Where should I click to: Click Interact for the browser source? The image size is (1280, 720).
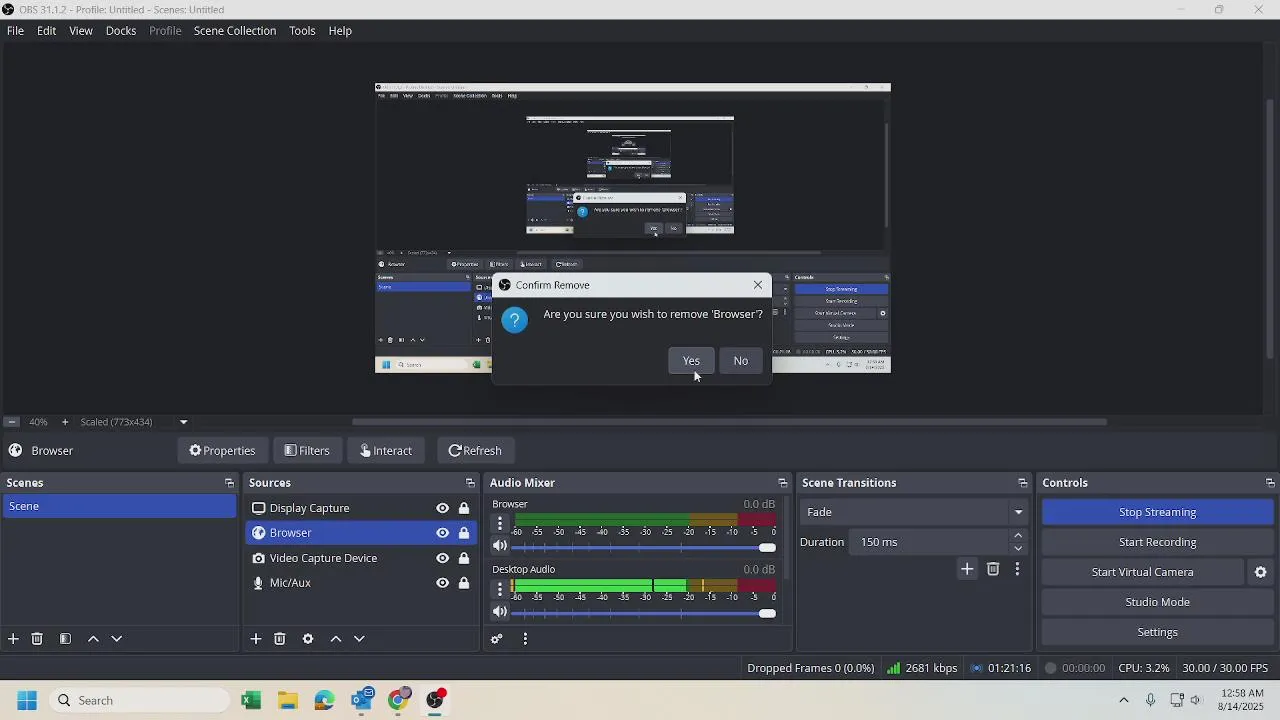pyautogui.click(x=386, y=451)
